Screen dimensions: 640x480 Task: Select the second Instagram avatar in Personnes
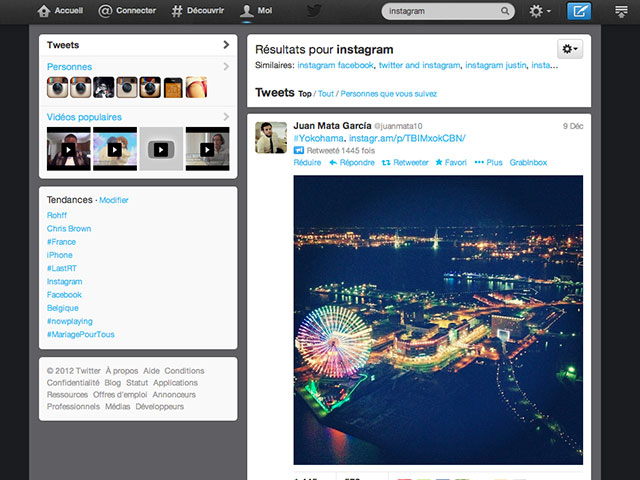tap(80, 87)
